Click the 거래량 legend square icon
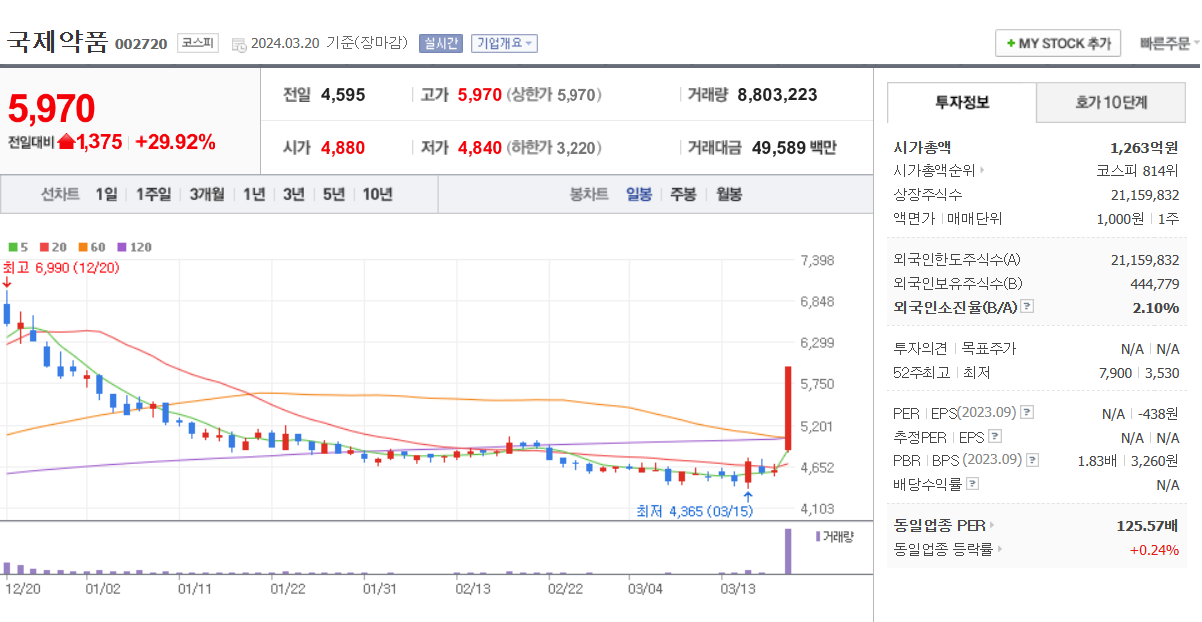 click(x=817, y=537)
